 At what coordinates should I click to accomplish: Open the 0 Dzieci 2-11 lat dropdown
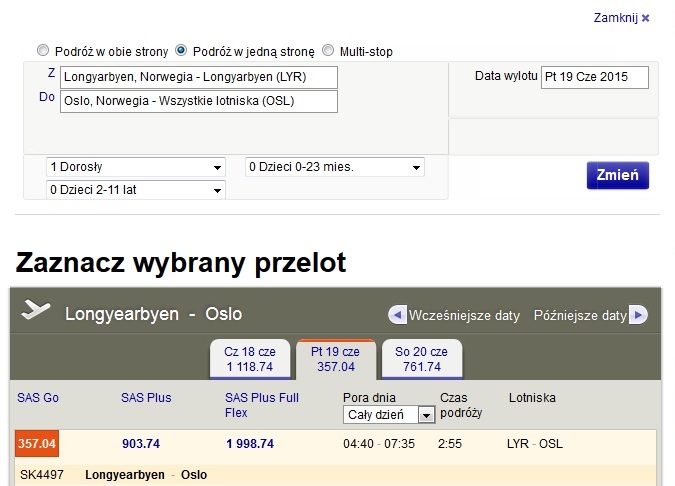(x=136, y=190)
